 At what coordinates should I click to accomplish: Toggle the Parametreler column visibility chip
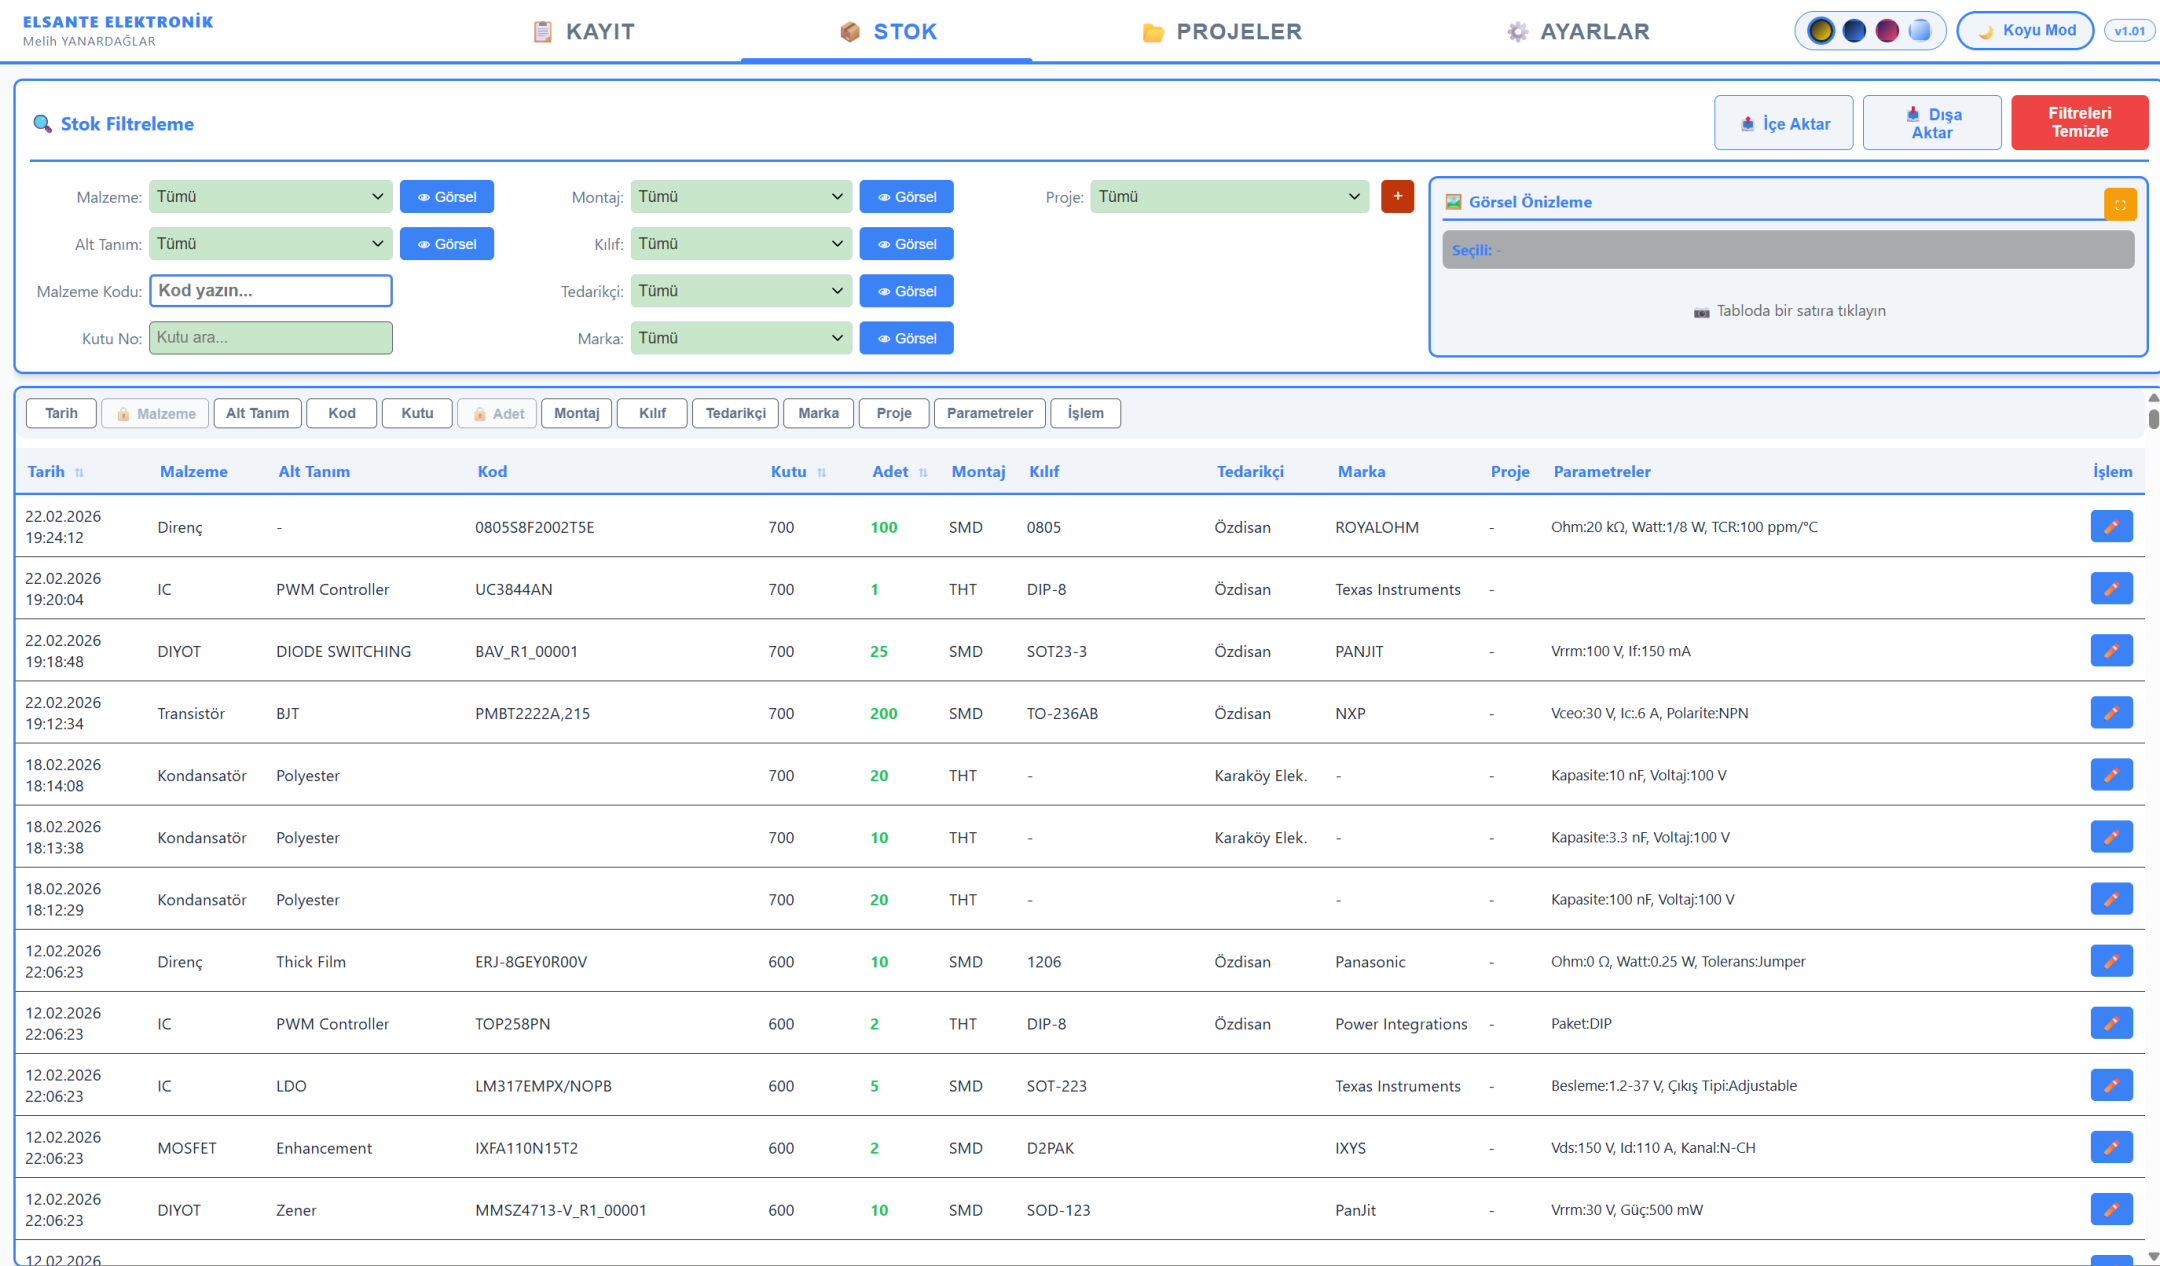[989, 413]
